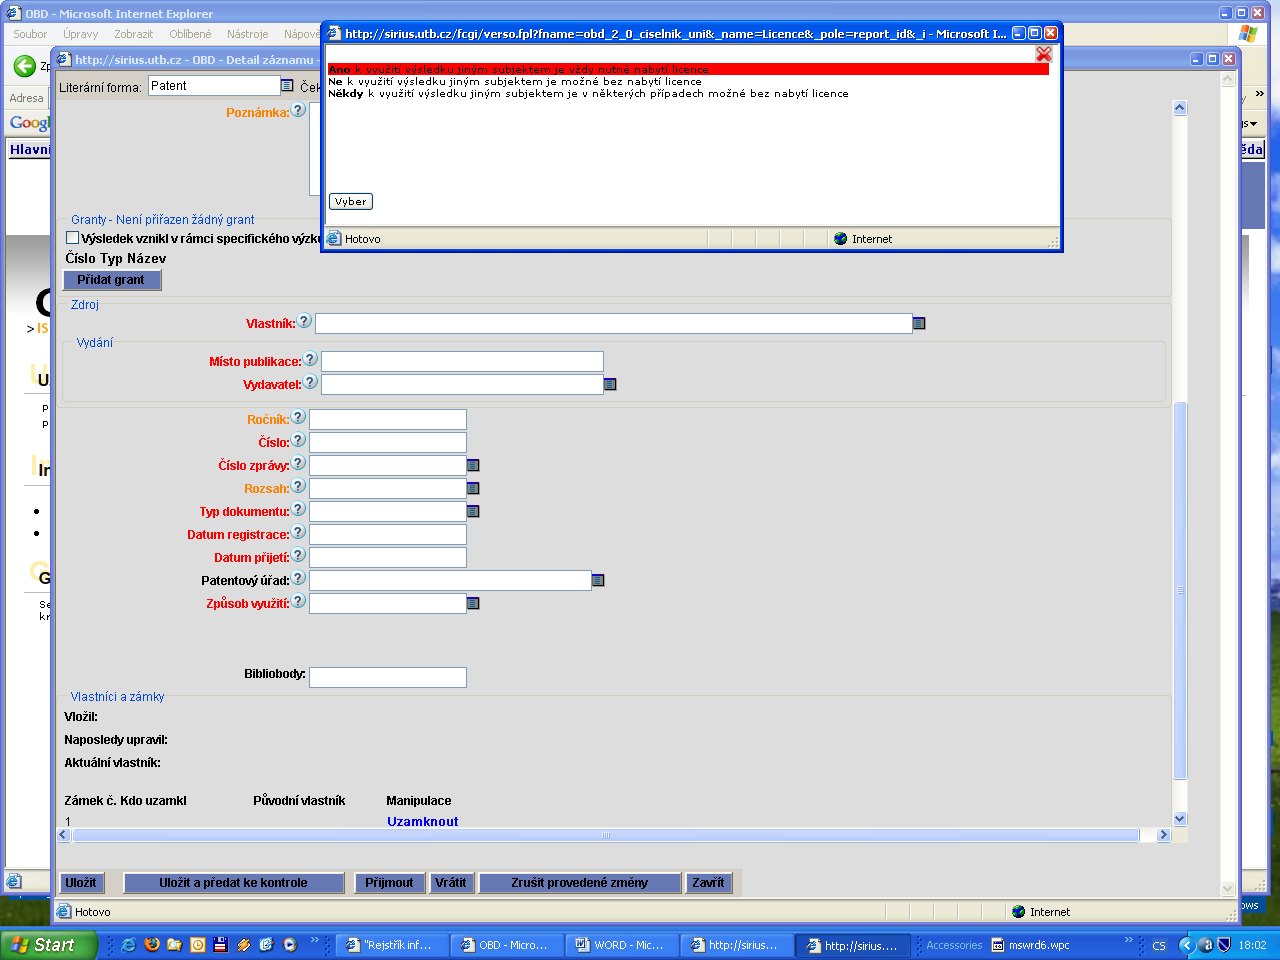Click the Přidat grant button

[111, 280]
